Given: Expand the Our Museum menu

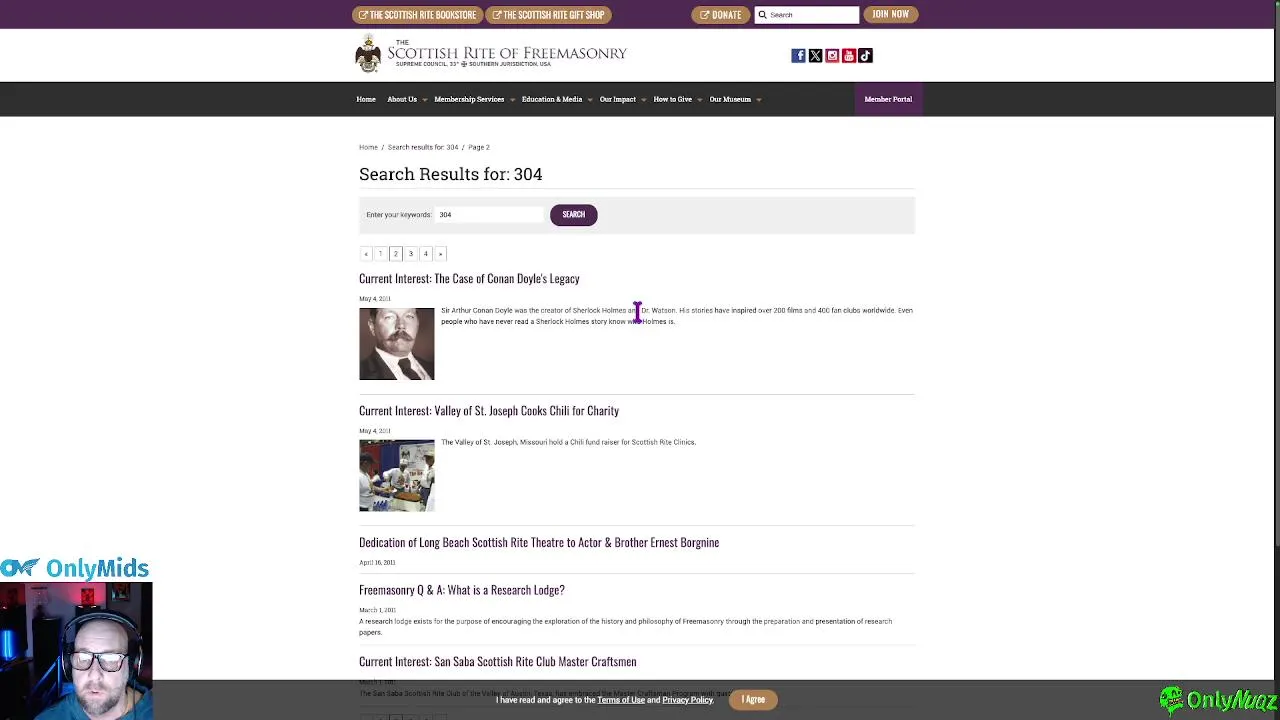Looking at the screenshot, I should (x=735, y=99).
